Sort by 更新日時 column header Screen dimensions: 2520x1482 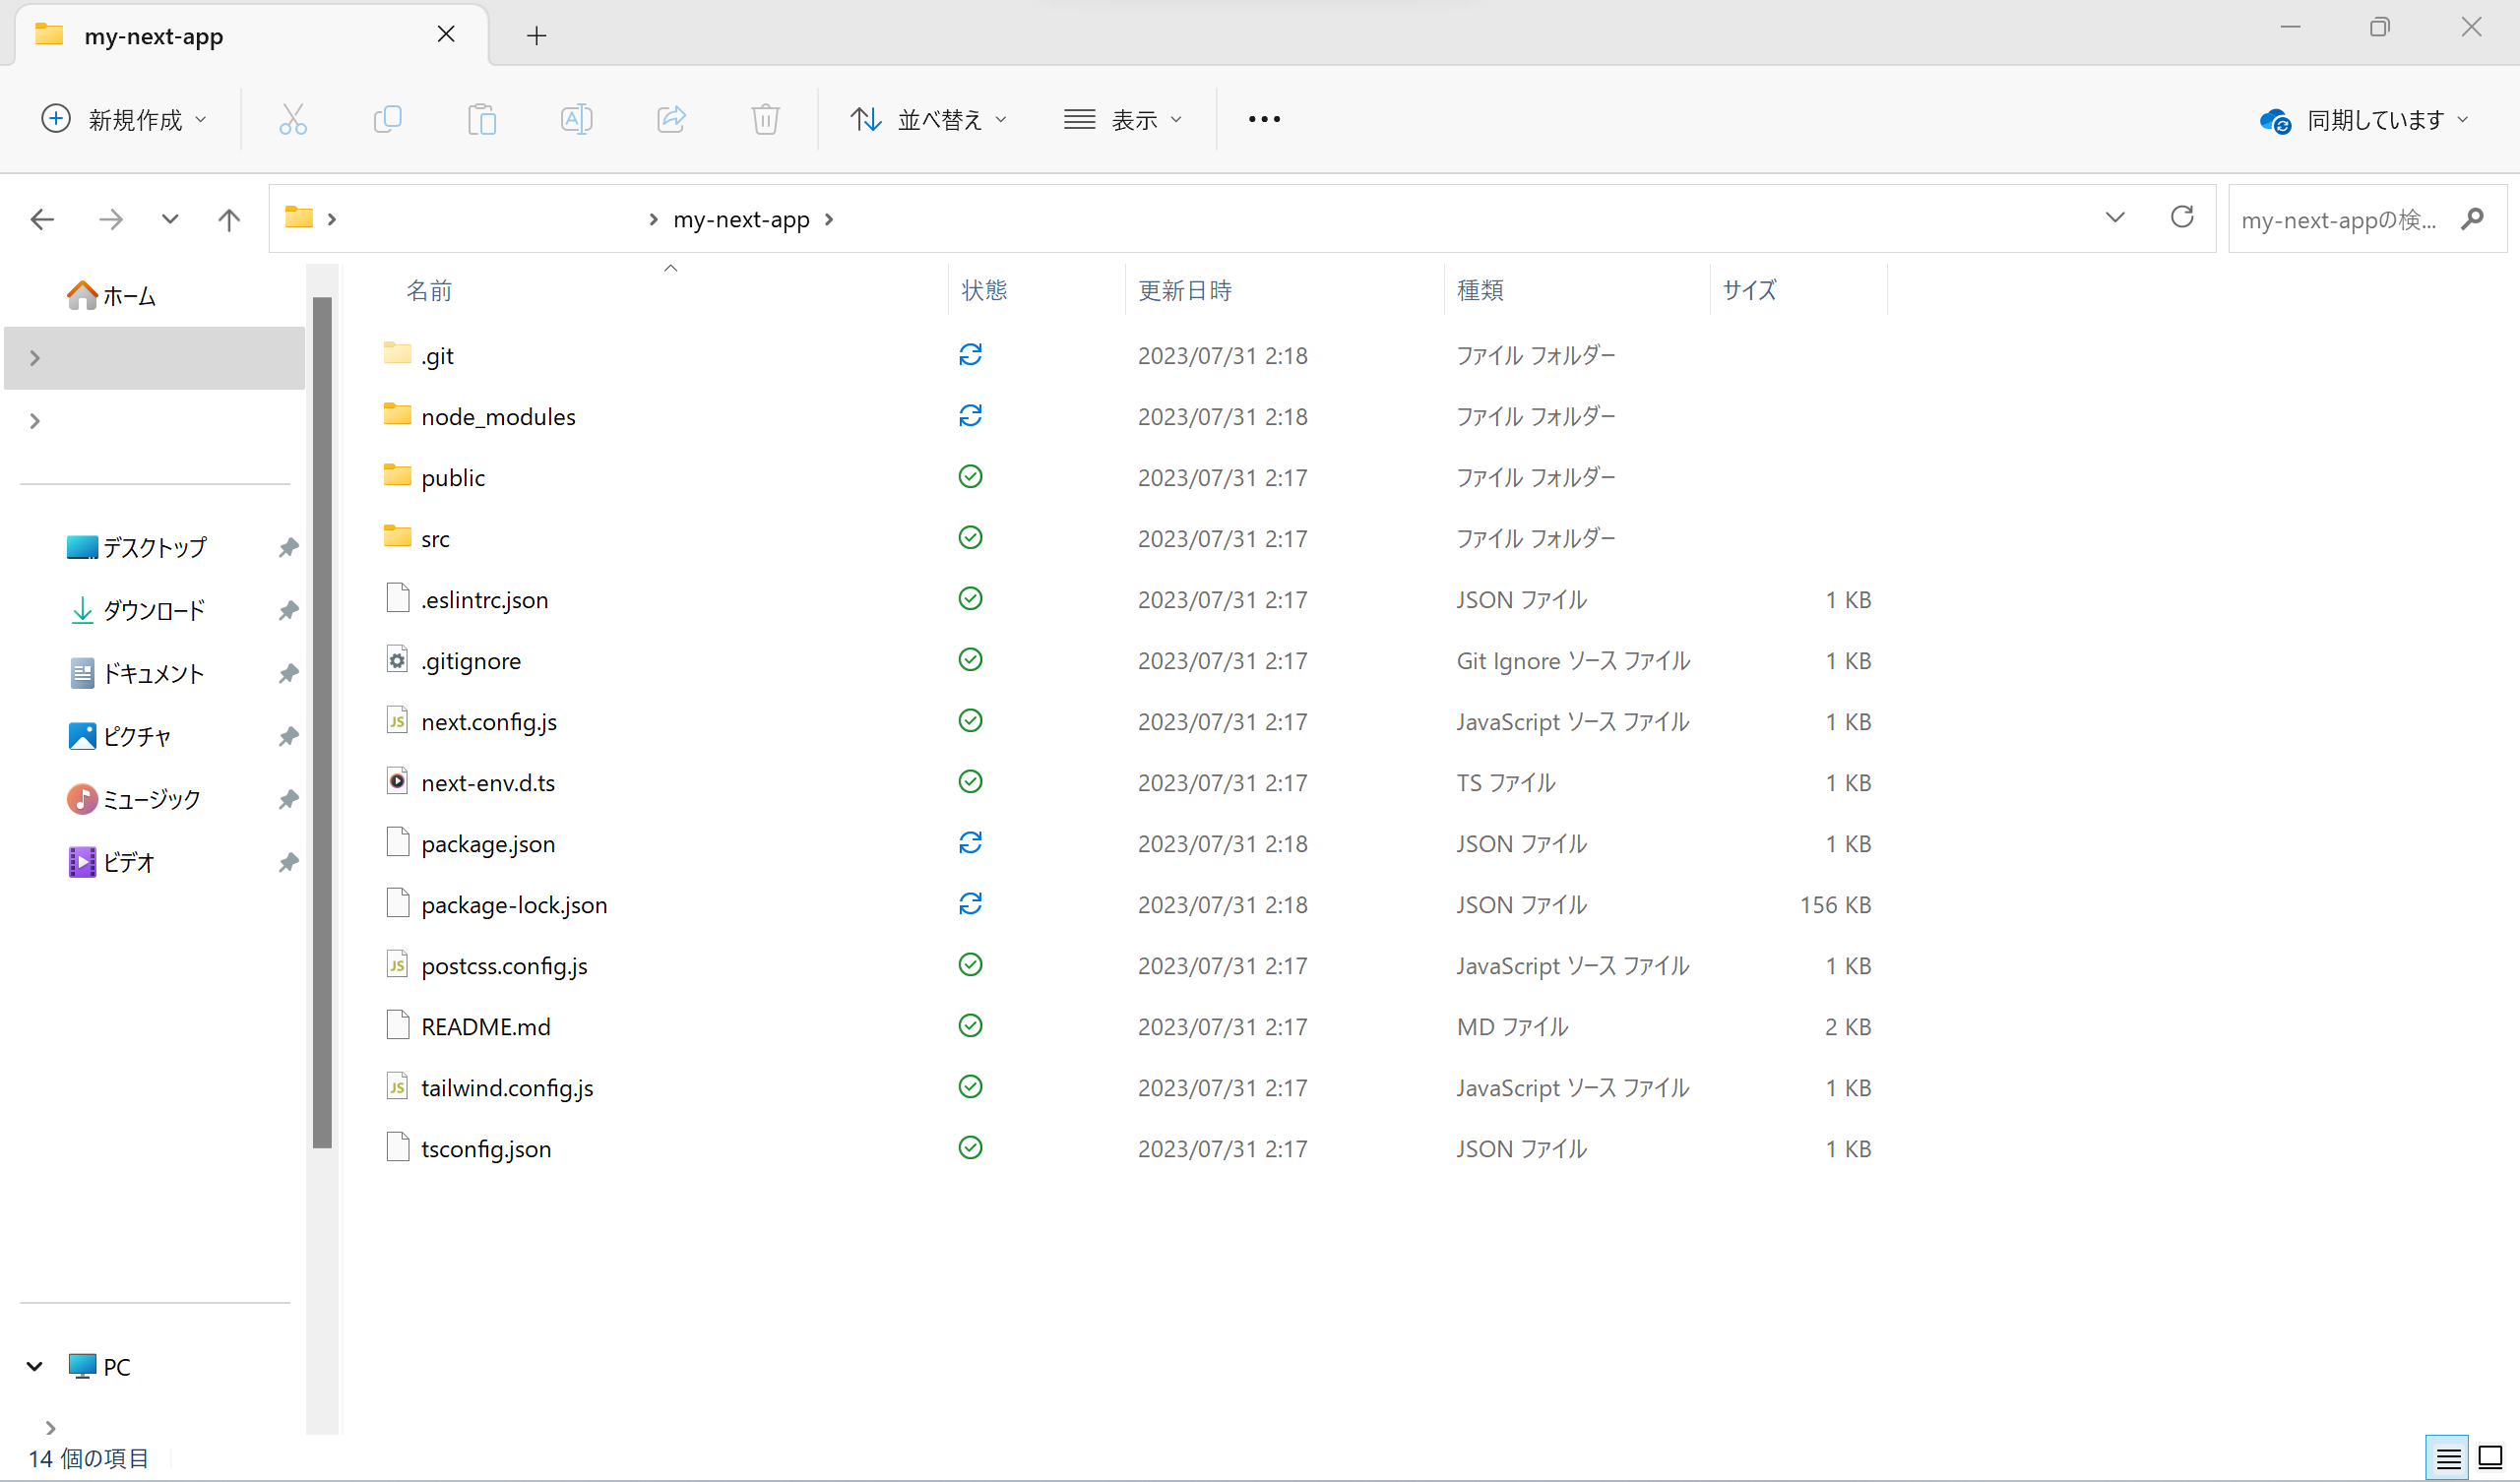[1185, 290]
